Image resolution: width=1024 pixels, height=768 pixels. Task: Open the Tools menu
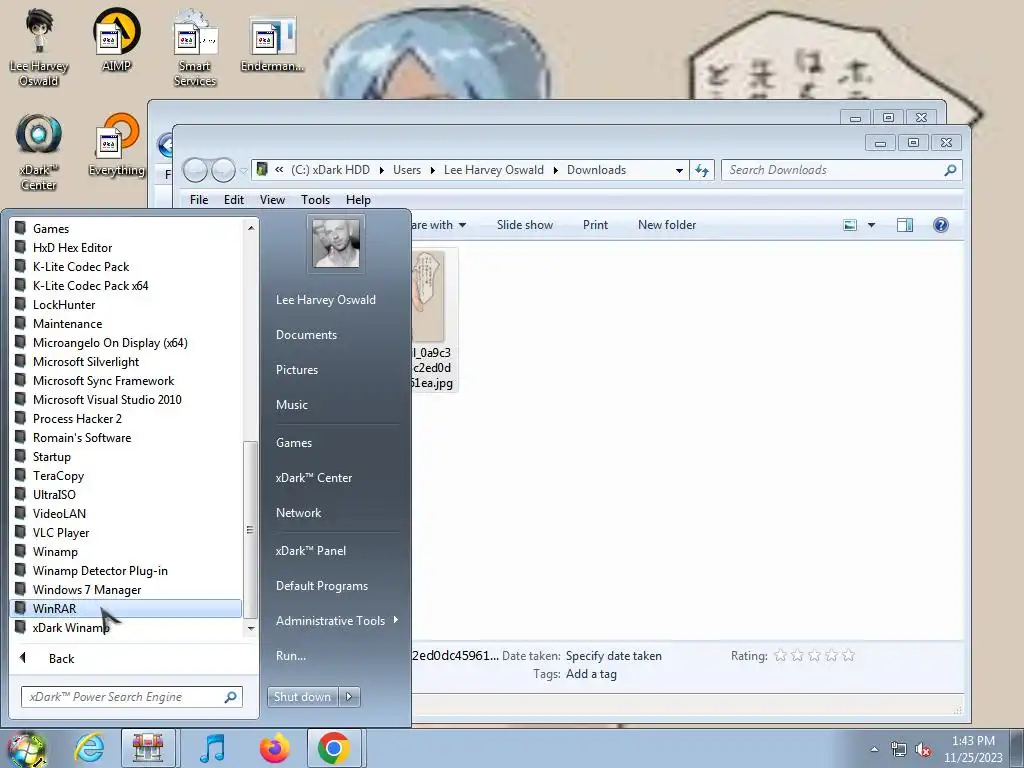315,200
